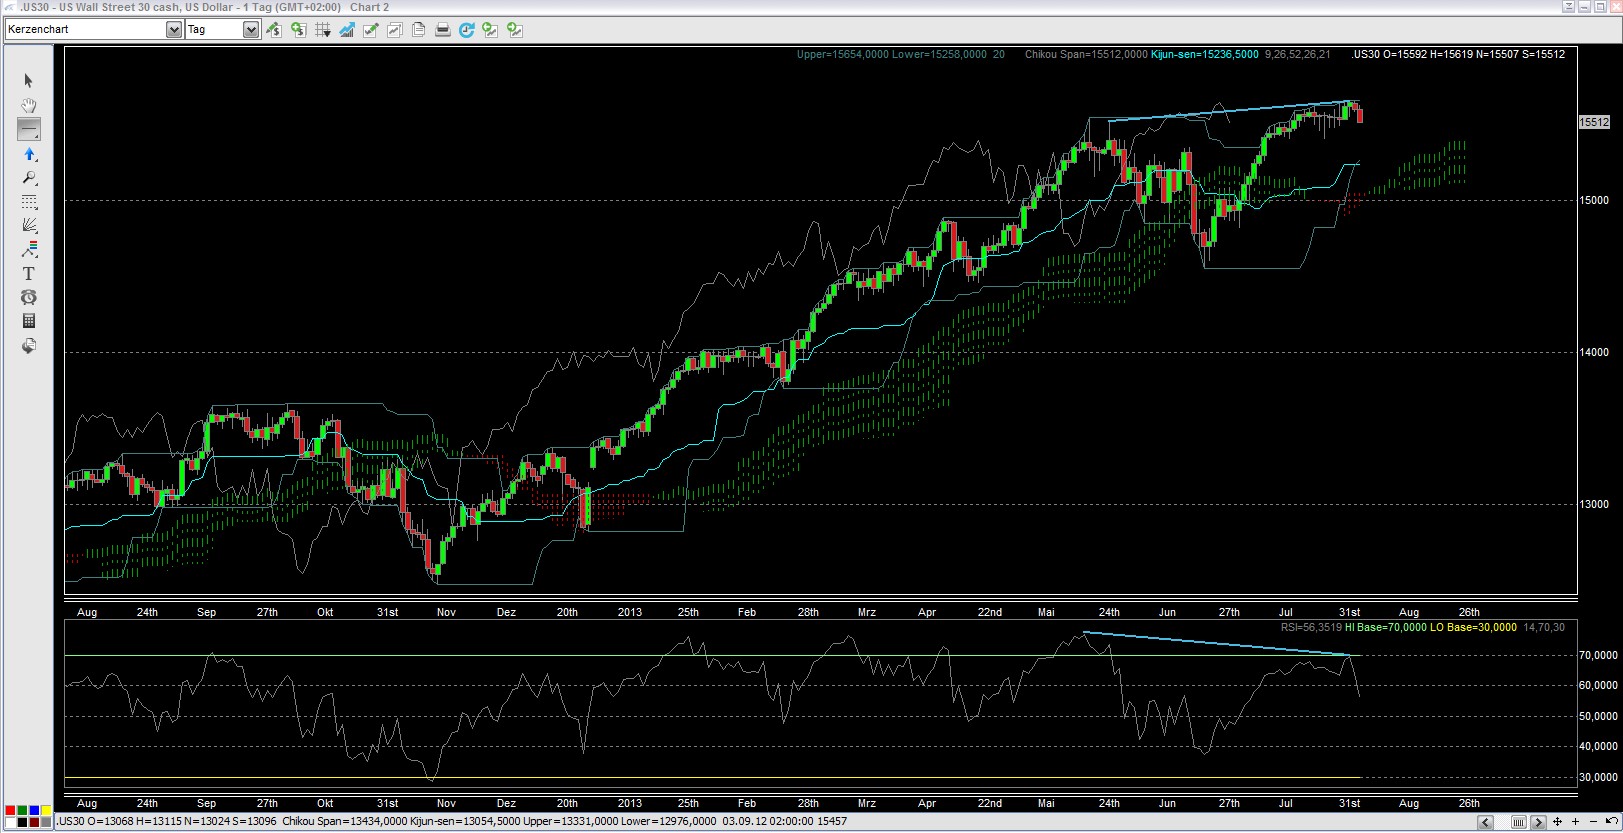Pick the red color swatch

click(x=10, y=810)
